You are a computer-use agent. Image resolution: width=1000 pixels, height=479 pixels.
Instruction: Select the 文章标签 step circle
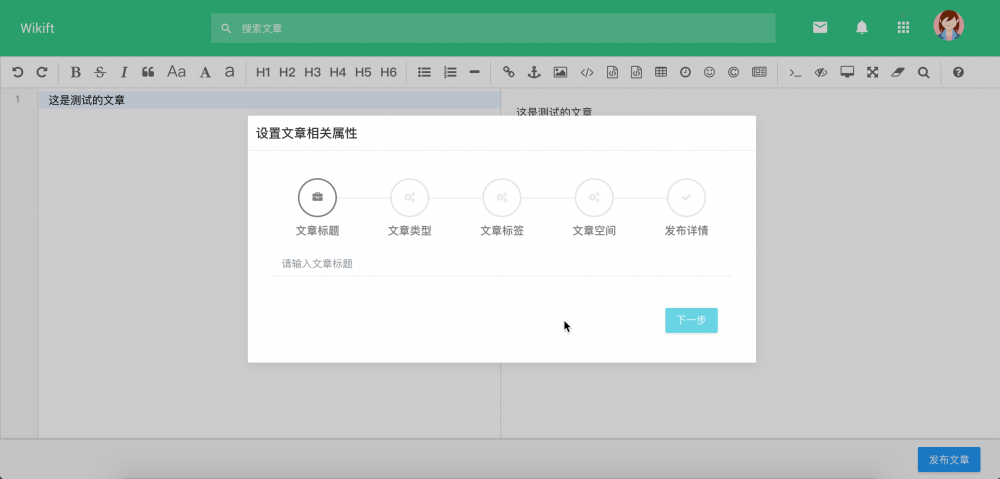502,197
